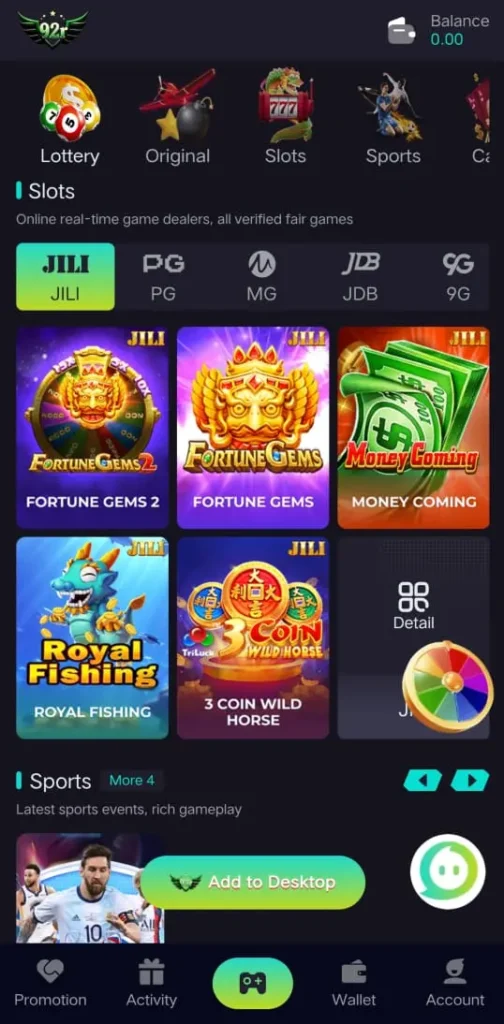Click the 92r logo
The width and height of the screenshot is (504, 1024).
tap(52, 29)
